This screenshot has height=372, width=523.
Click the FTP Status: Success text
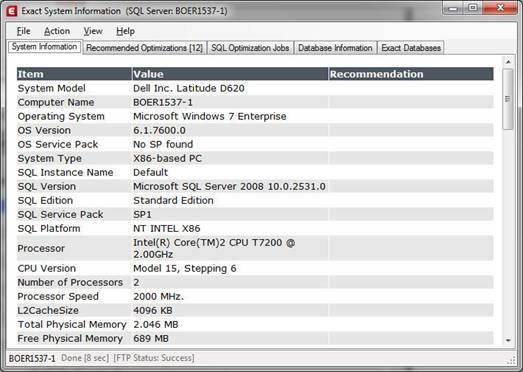(154, 358)
